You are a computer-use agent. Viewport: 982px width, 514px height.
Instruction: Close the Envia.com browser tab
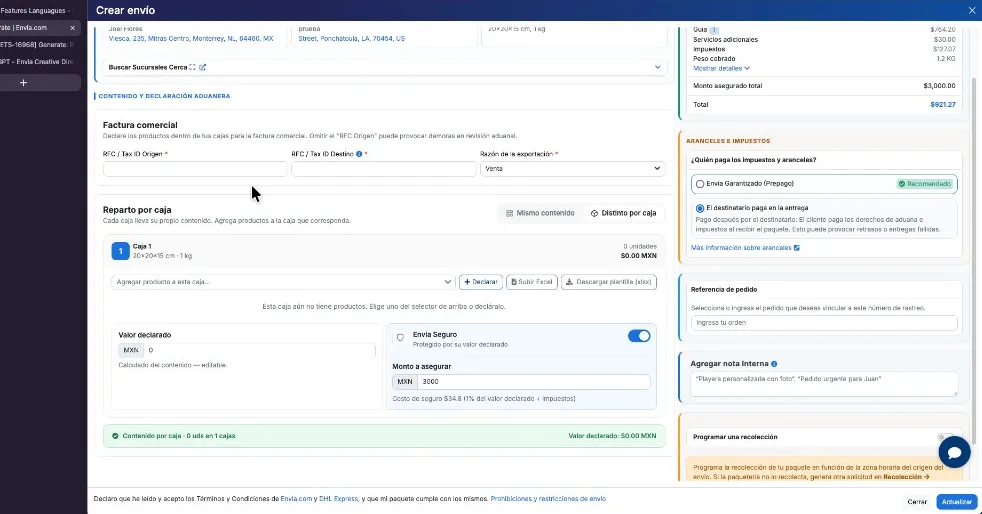tap(73, 28)
